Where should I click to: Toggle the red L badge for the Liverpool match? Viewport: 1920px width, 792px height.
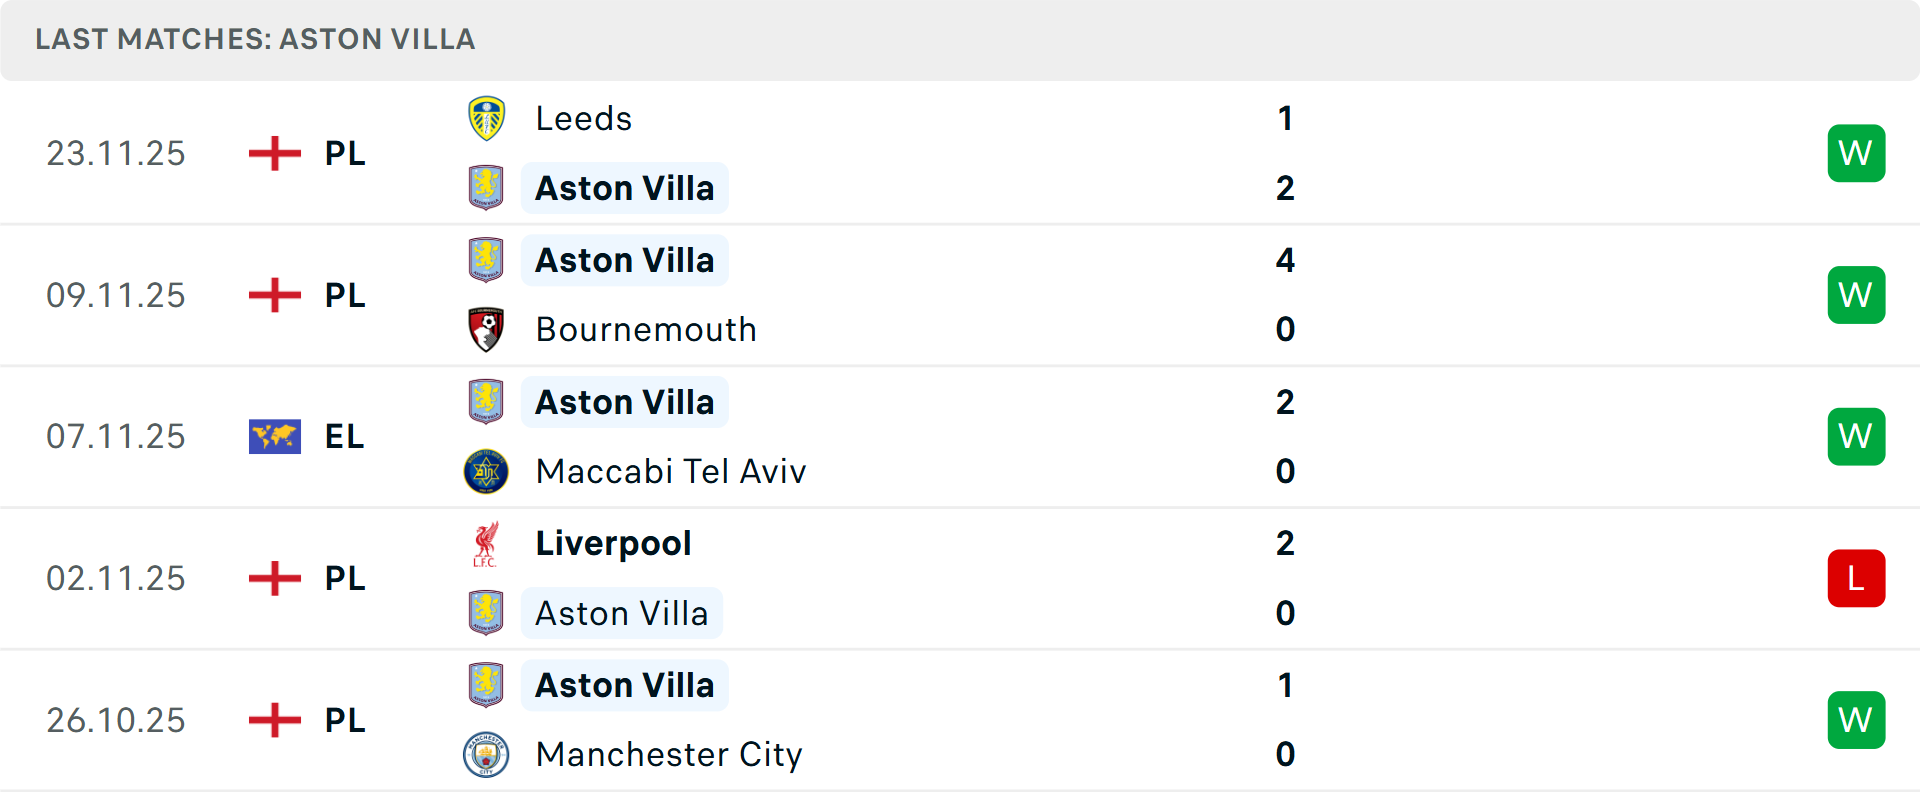1856,578
